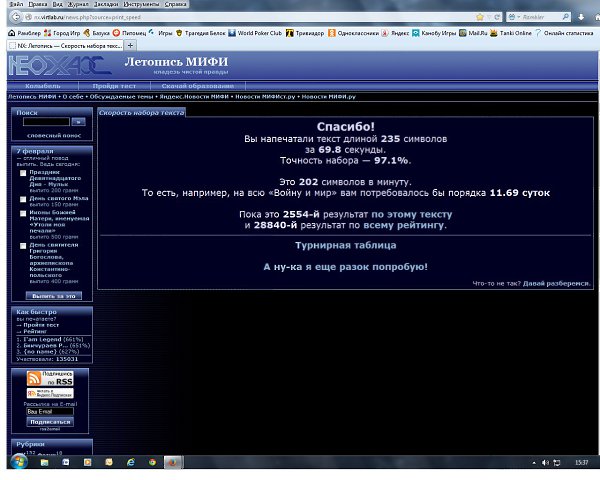Select the Иконы Божией Матери checkbox
Image resolution: width=600 pixels, height=480 pixels.
click(22, 213)
